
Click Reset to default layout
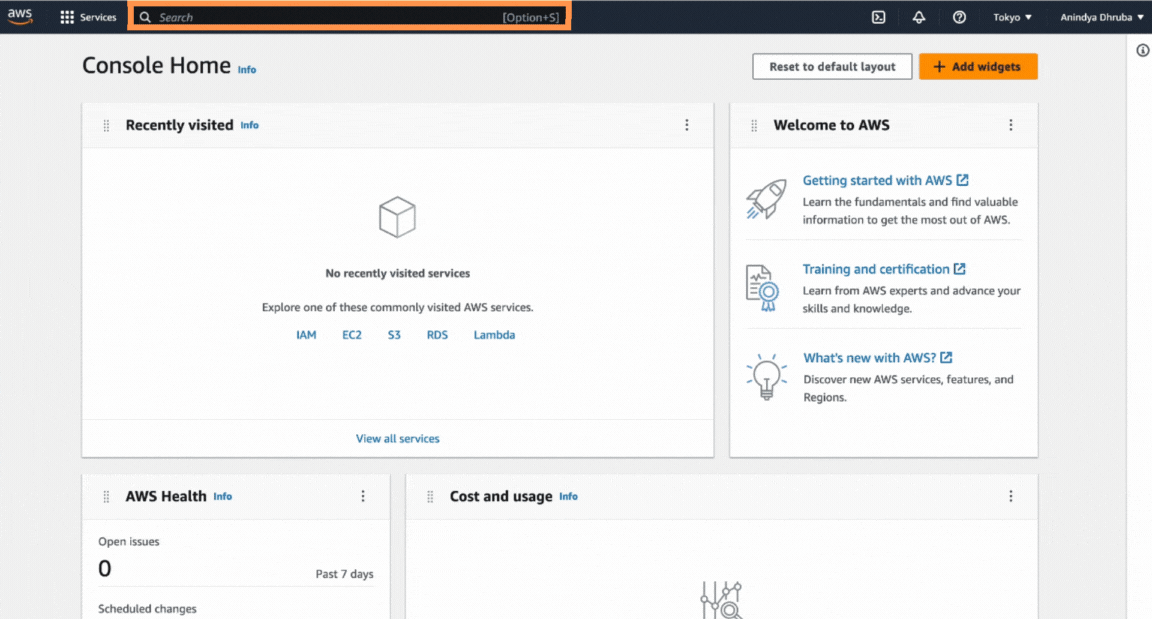(832, 66)
